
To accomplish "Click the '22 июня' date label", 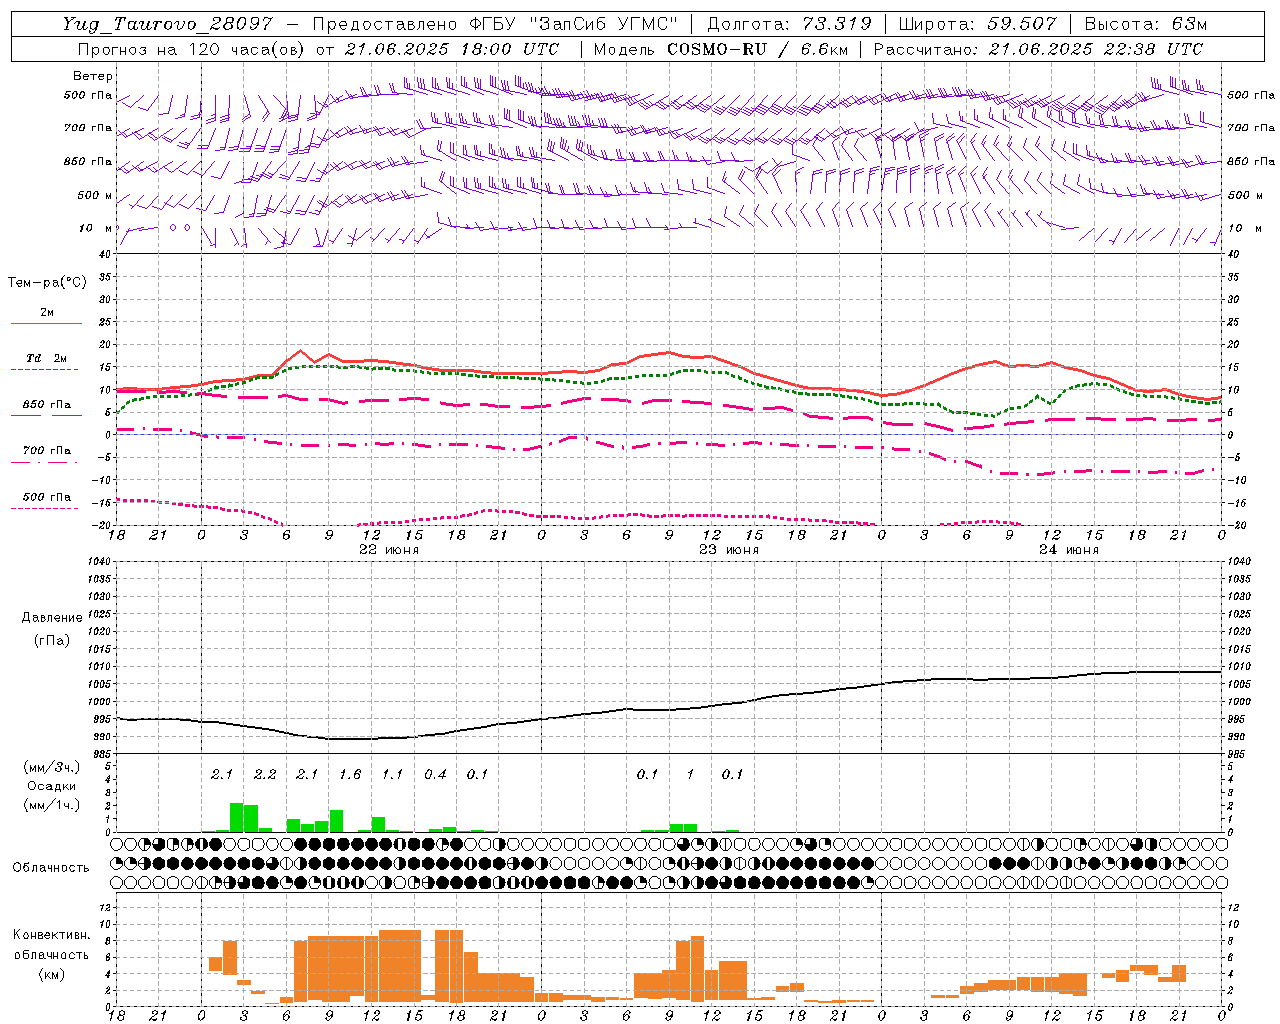I will [387, 550].
